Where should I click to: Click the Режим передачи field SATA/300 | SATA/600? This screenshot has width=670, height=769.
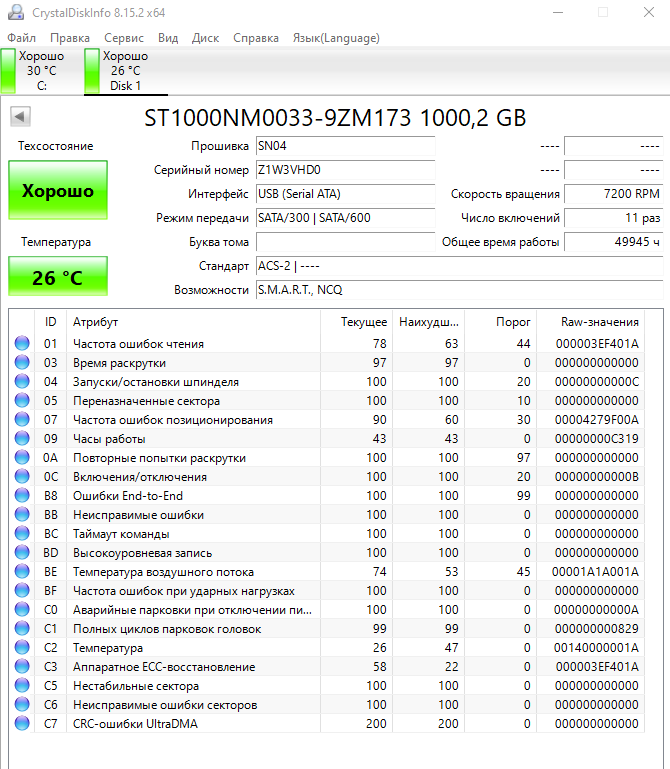(x=345, y=218)
